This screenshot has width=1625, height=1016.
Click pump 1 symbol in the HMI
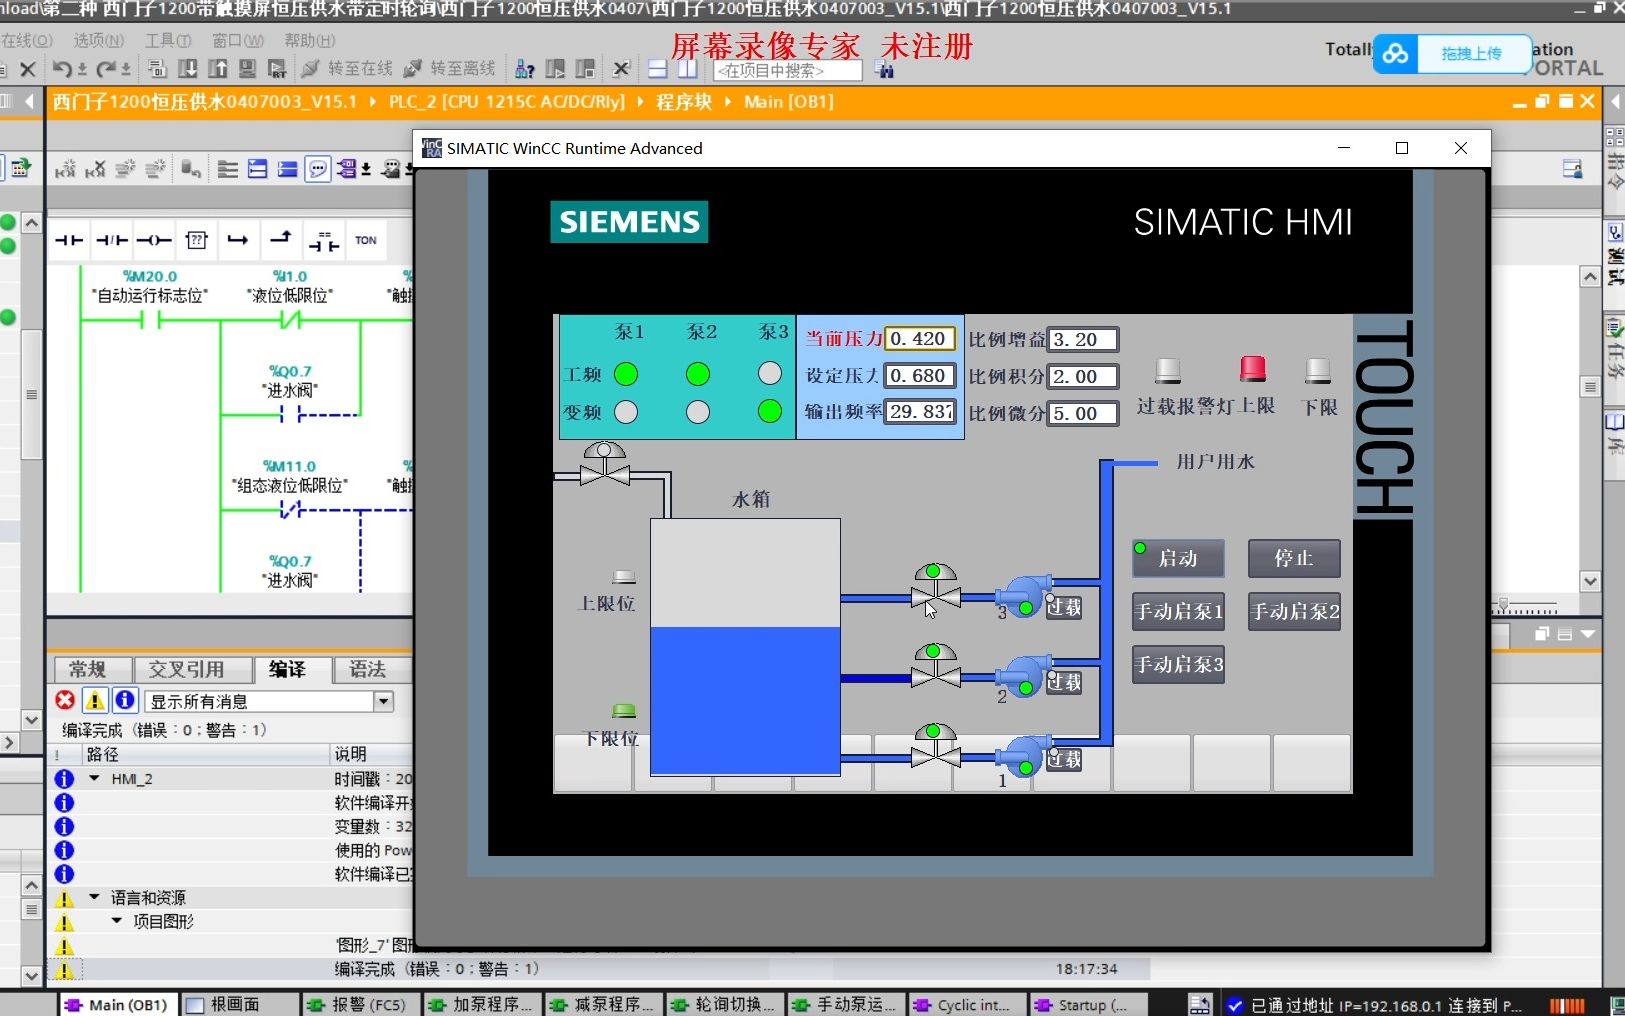tap(1024, 756)
